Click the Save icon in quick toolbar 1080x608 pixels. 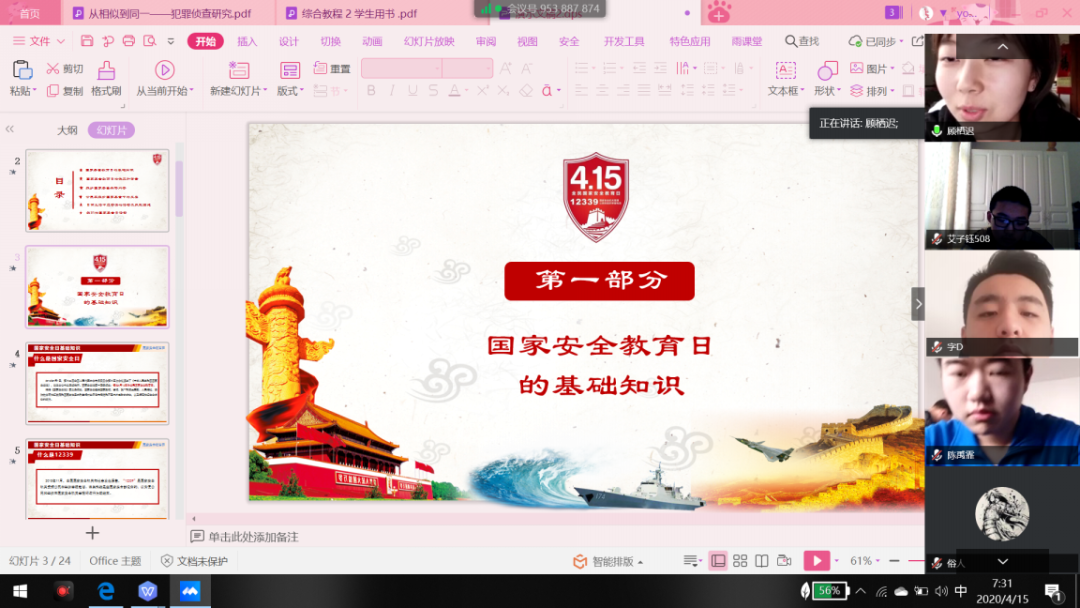pyautogui.click(x=87, y=41)
